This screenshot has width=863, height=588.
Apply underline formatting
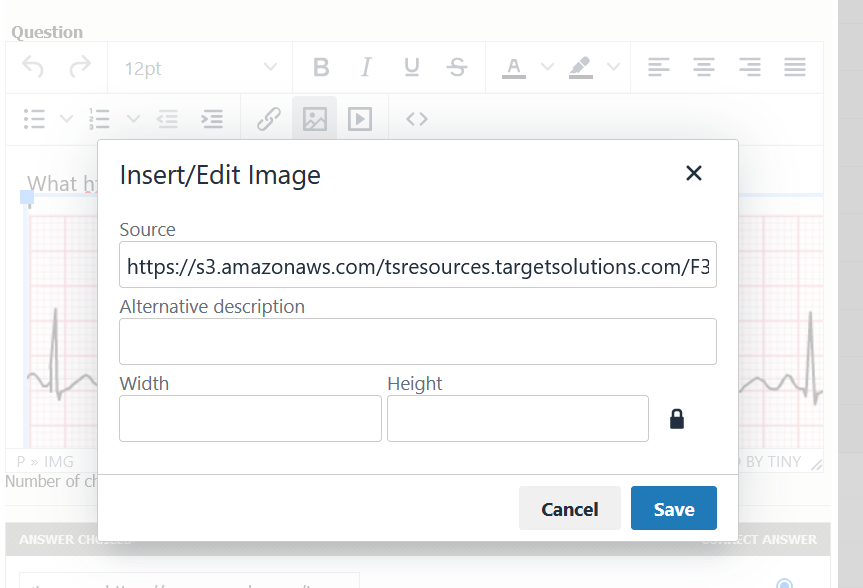click(411, 67)
